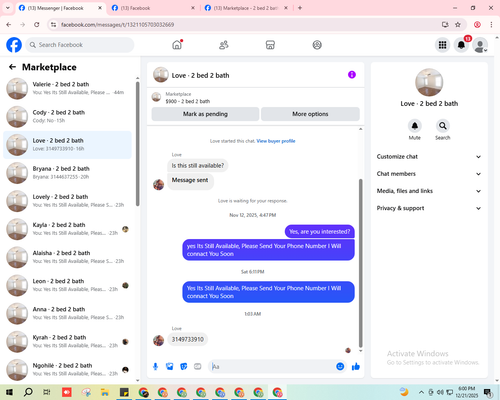Open a new browser tab
This screenshot has width=500, height=400.
(300, 8)
